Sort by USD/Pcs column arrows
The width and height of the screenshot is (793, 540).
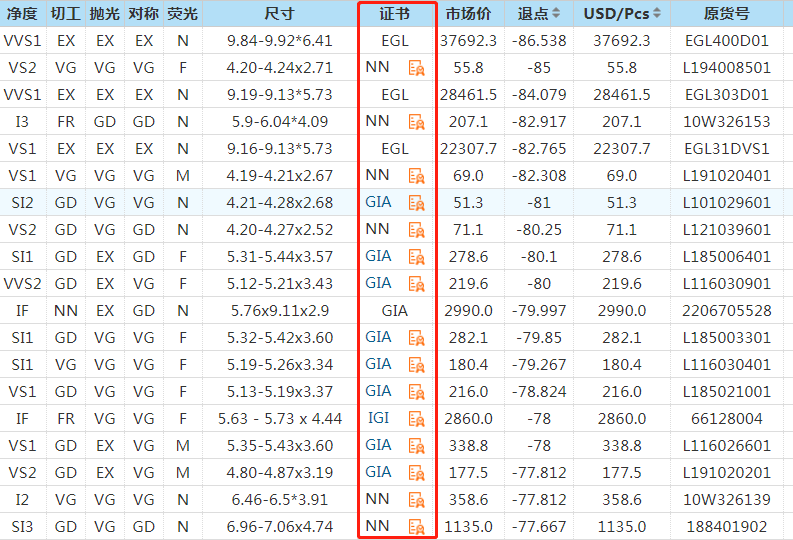click(656, 13)
